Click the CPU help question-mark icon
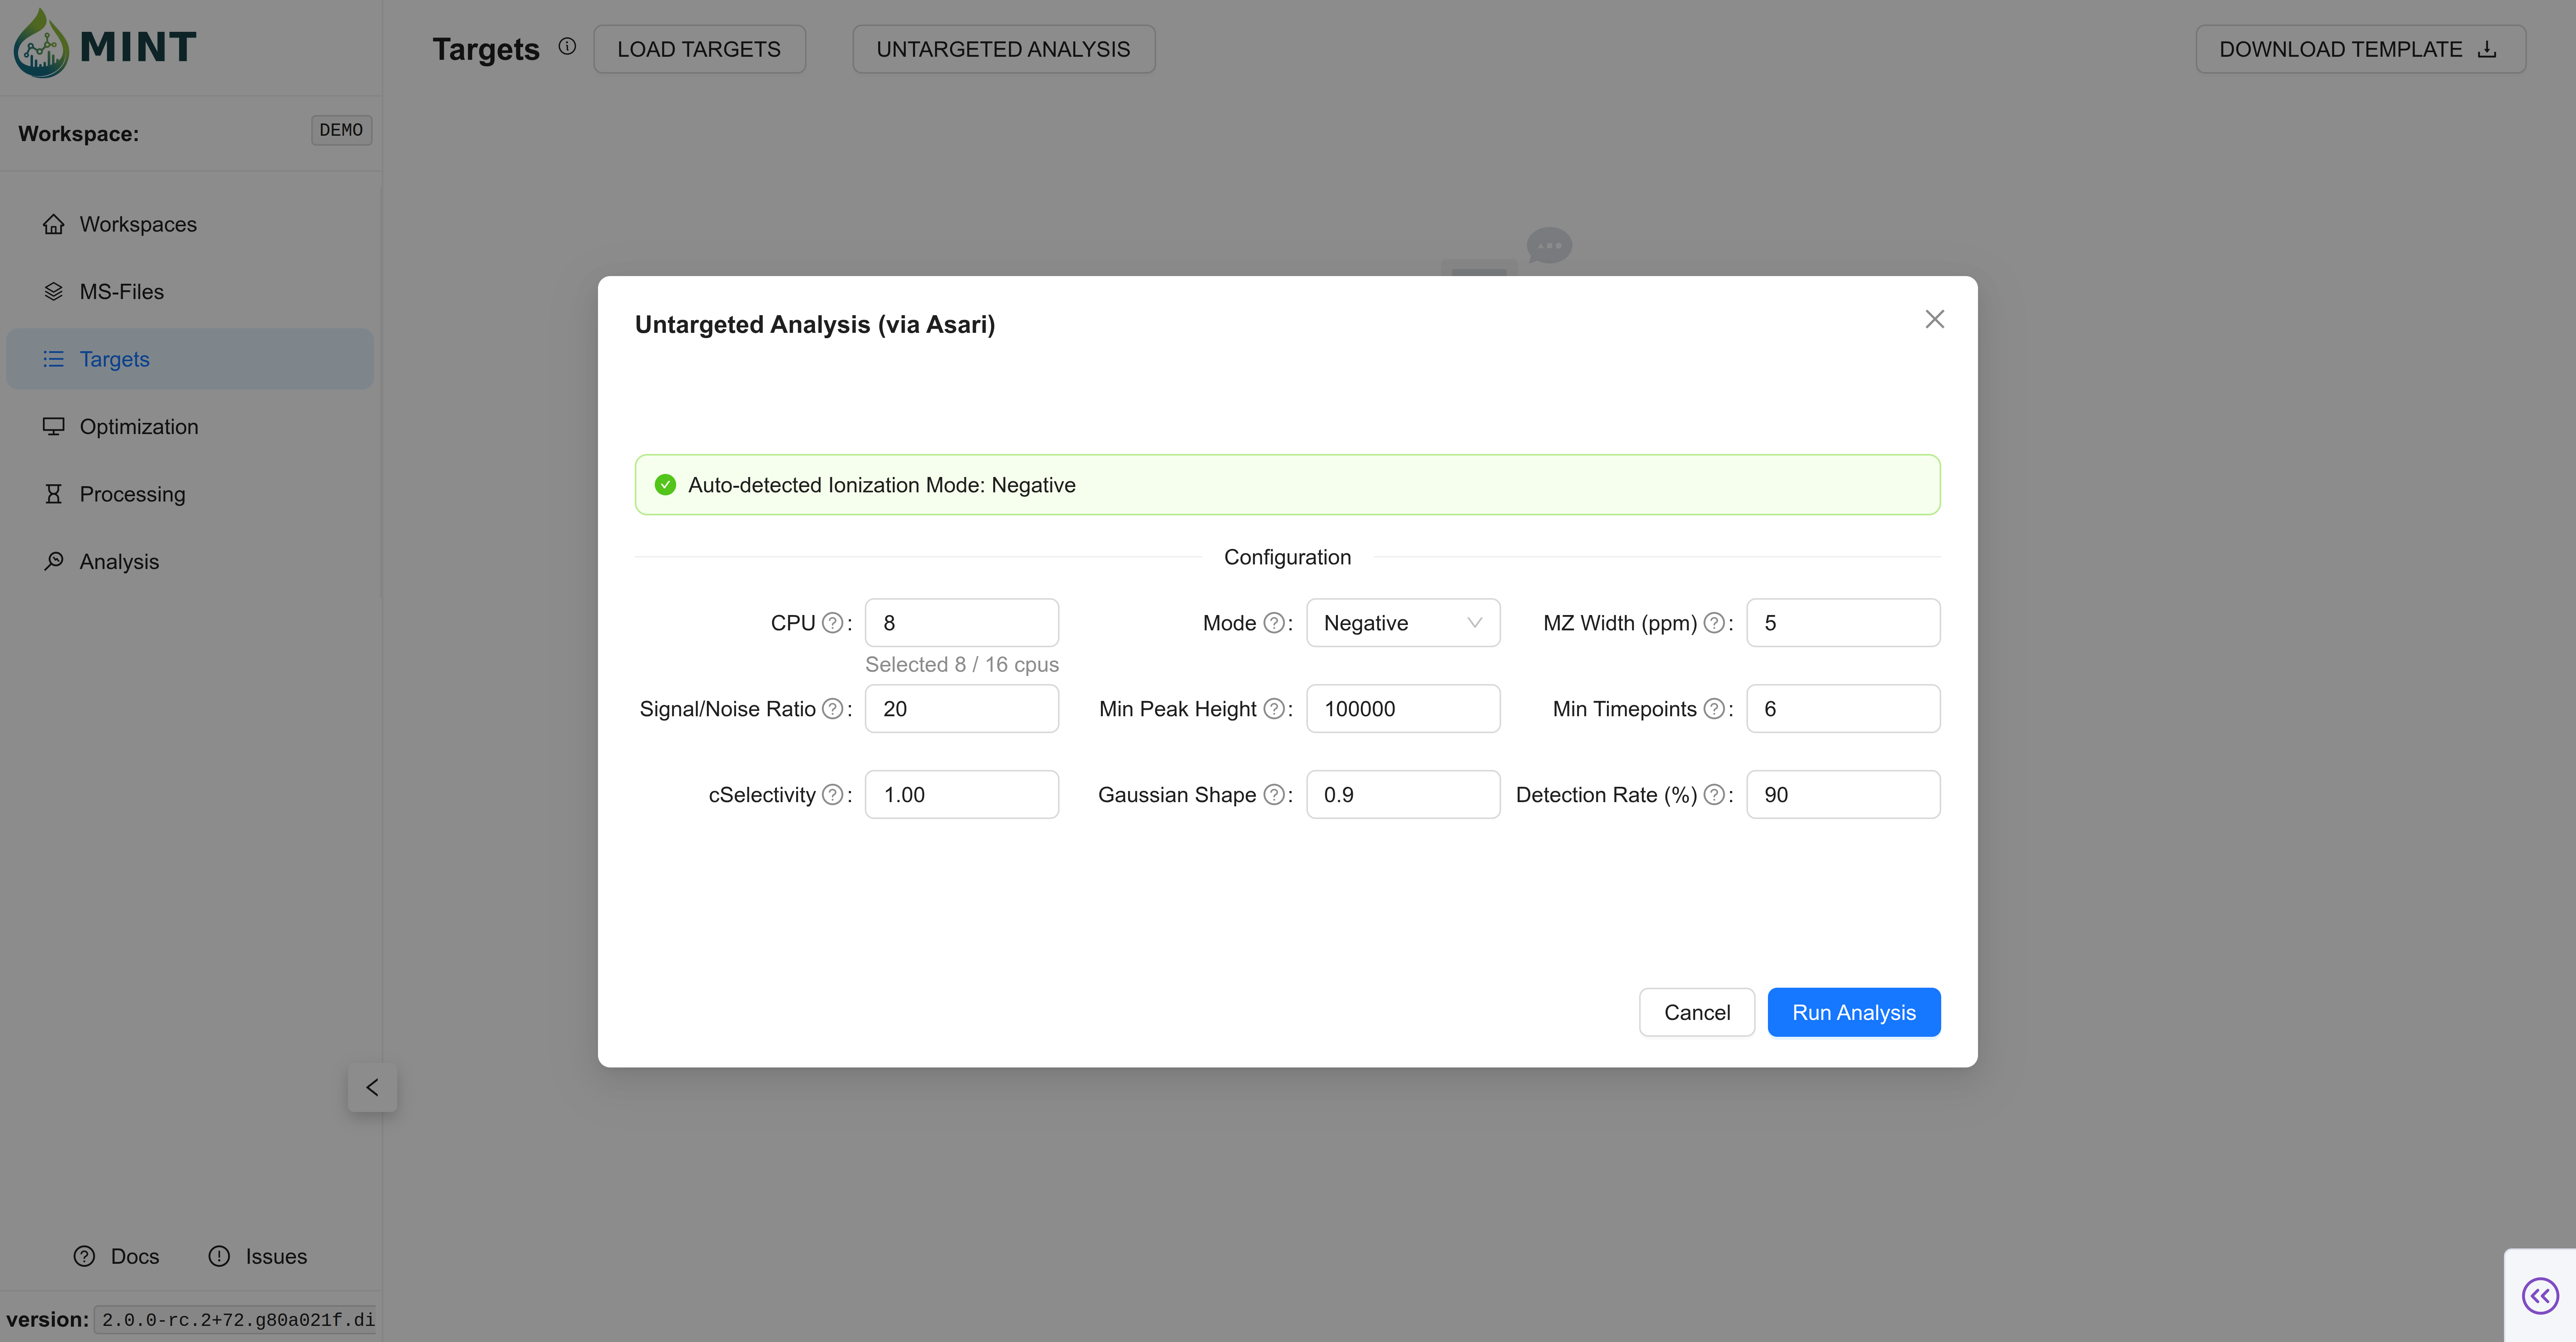This screenshot has width=2576, height=1342. click(832, 623)
